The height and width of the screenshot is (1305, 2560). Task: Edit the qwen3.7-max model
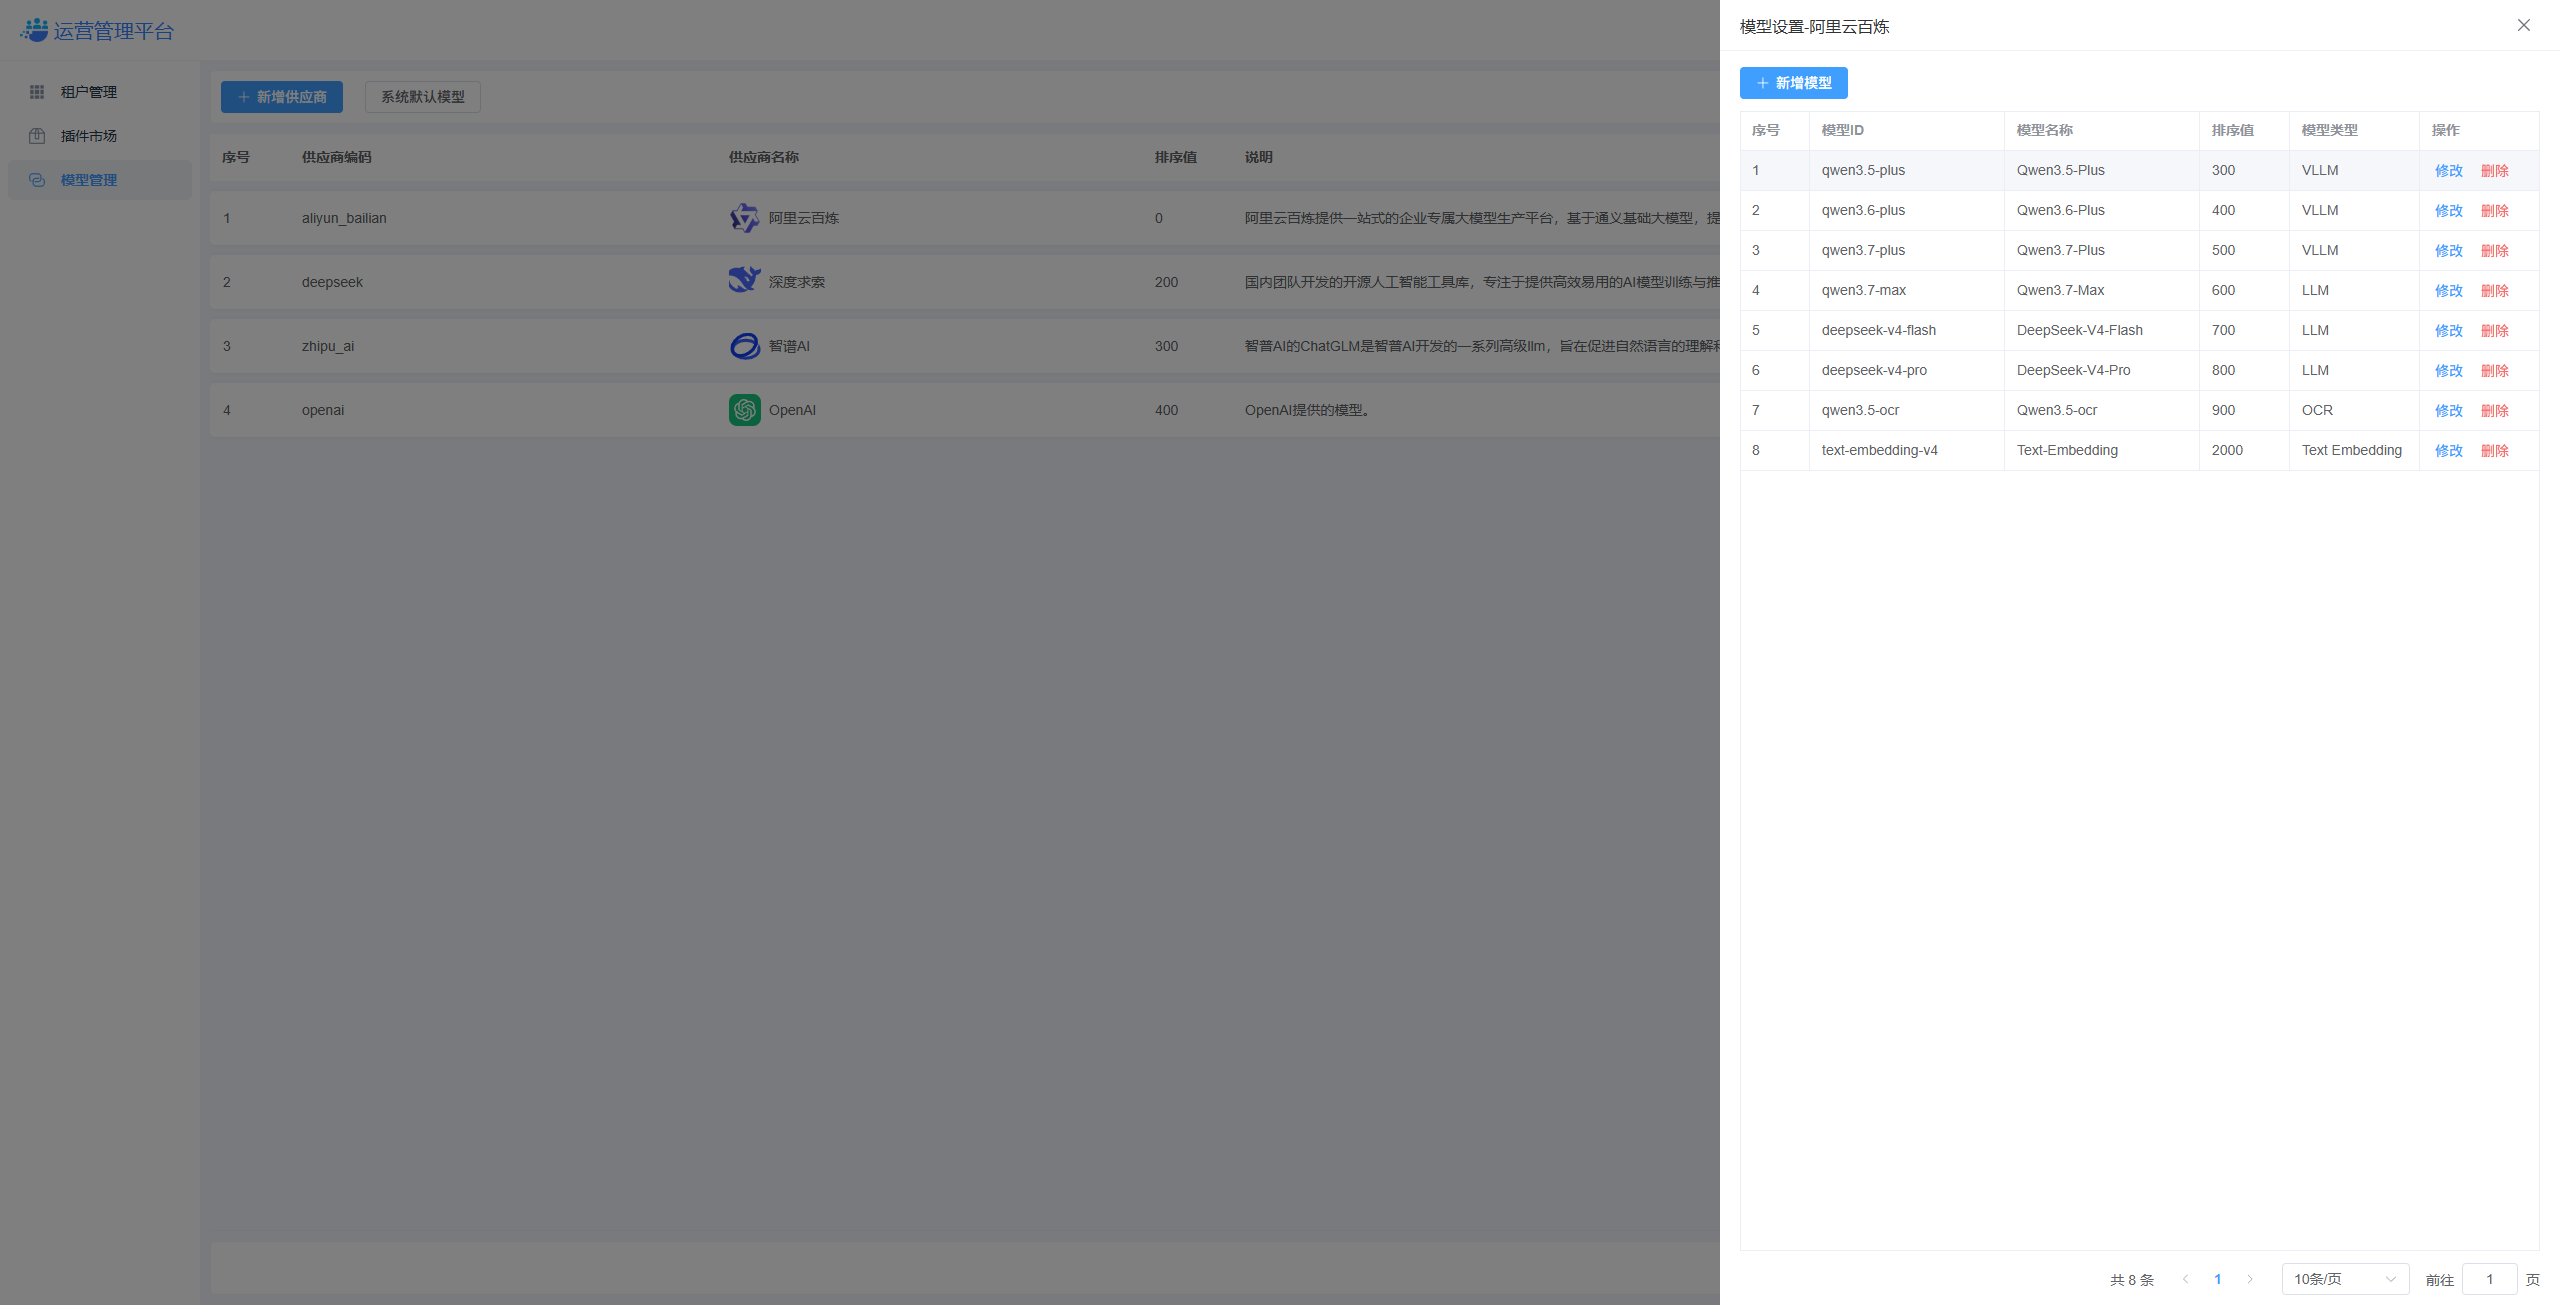(x=2448, y=291)
